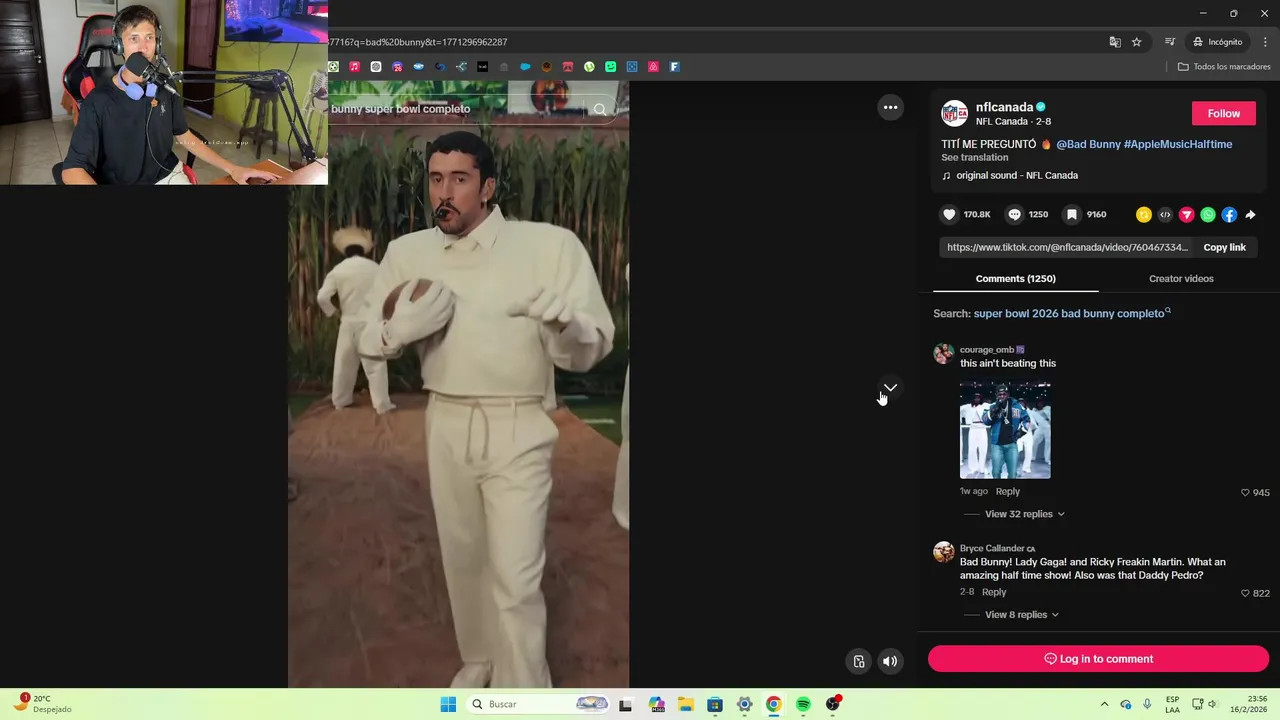Share the video to WhatsApp
The height and width of the screenshot is (720, 1280).
click(1208, 215)
